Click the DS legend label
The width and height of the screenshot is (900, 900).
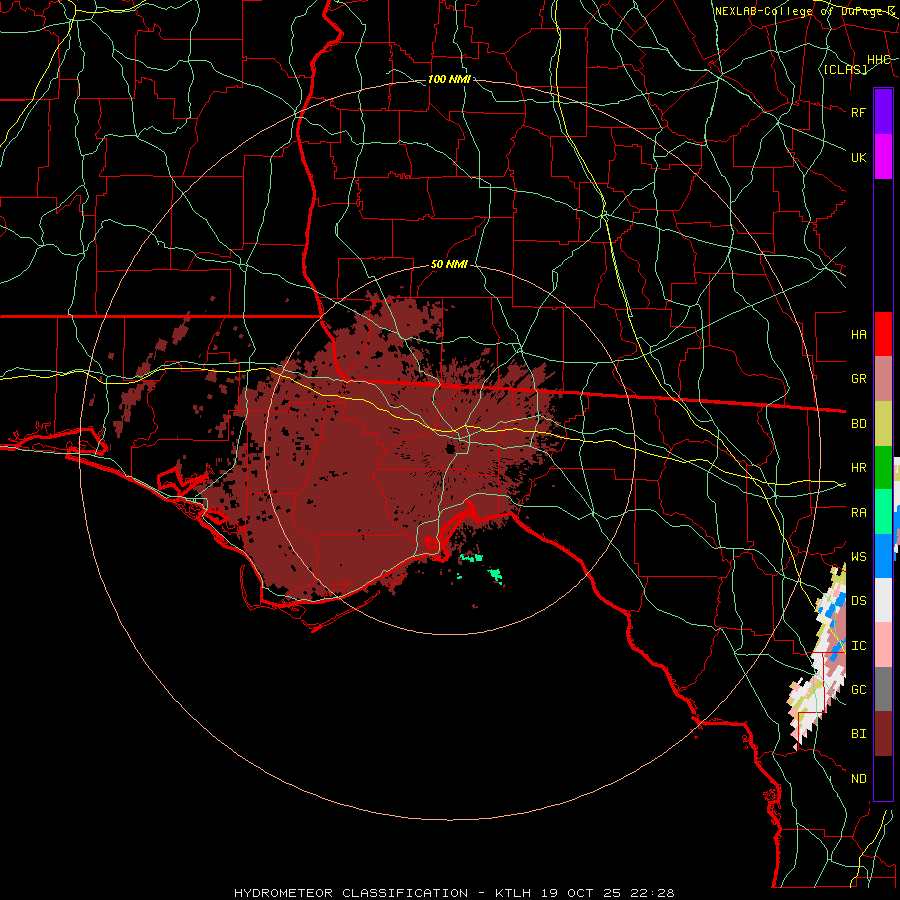pyautogui.click(x=859, y=601)
